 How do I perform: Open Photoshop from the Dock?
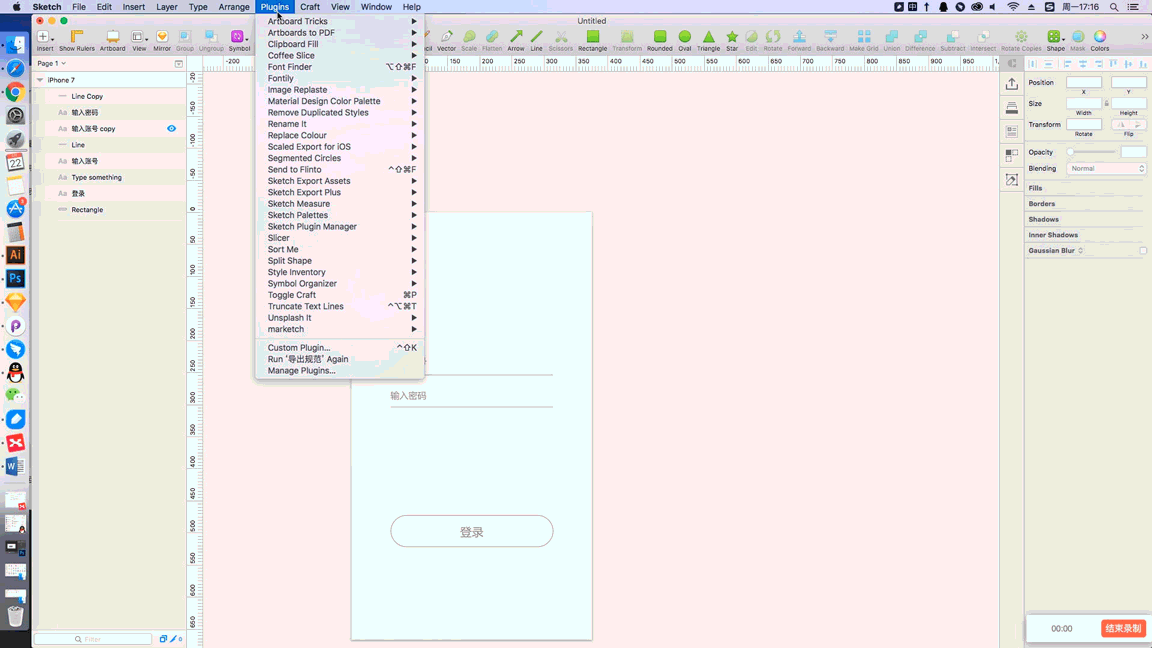15,278
